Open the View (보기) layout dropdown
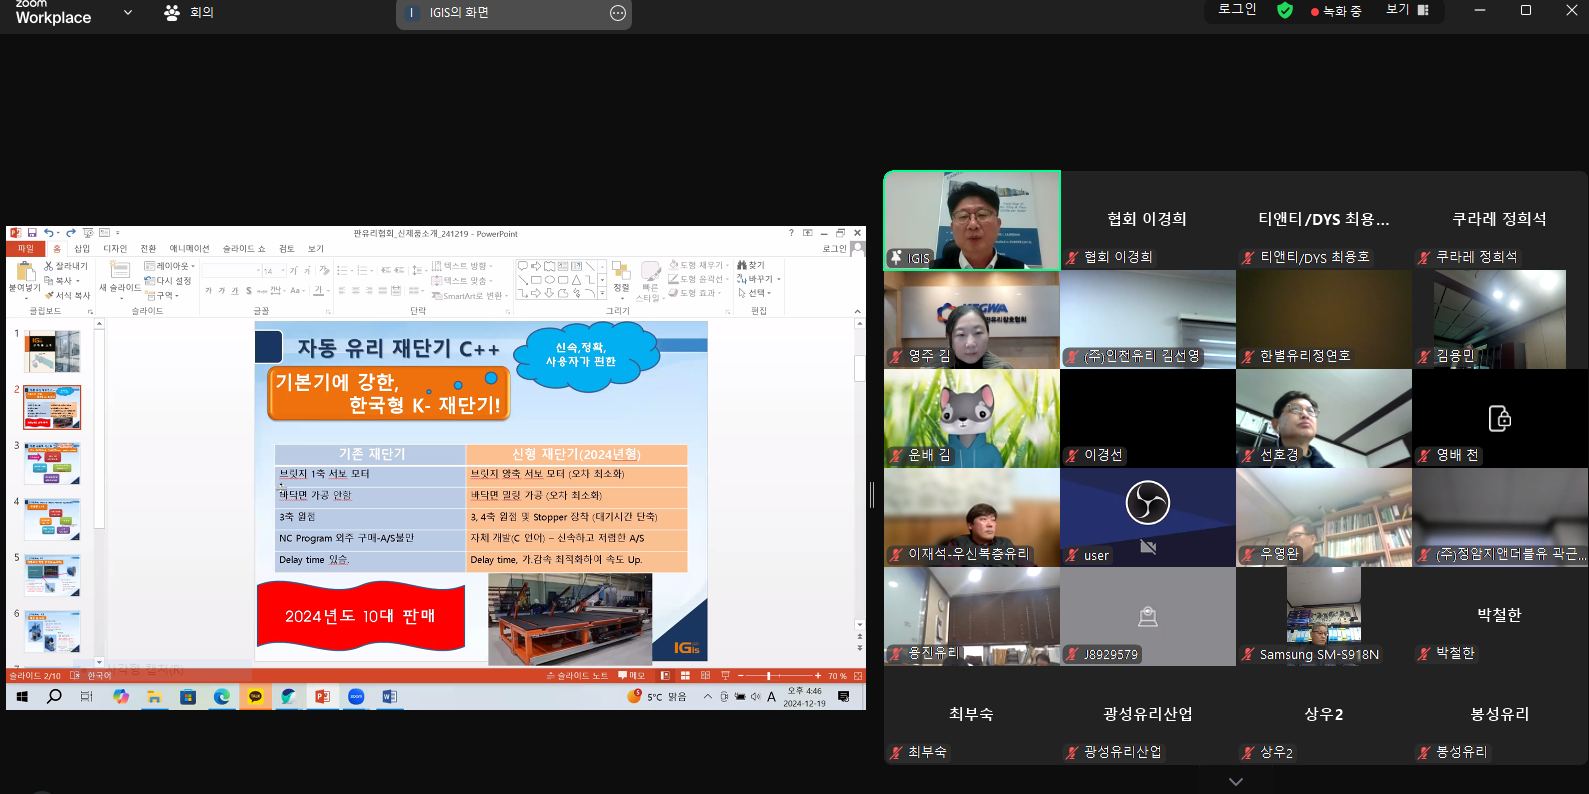 (1408, 10)
